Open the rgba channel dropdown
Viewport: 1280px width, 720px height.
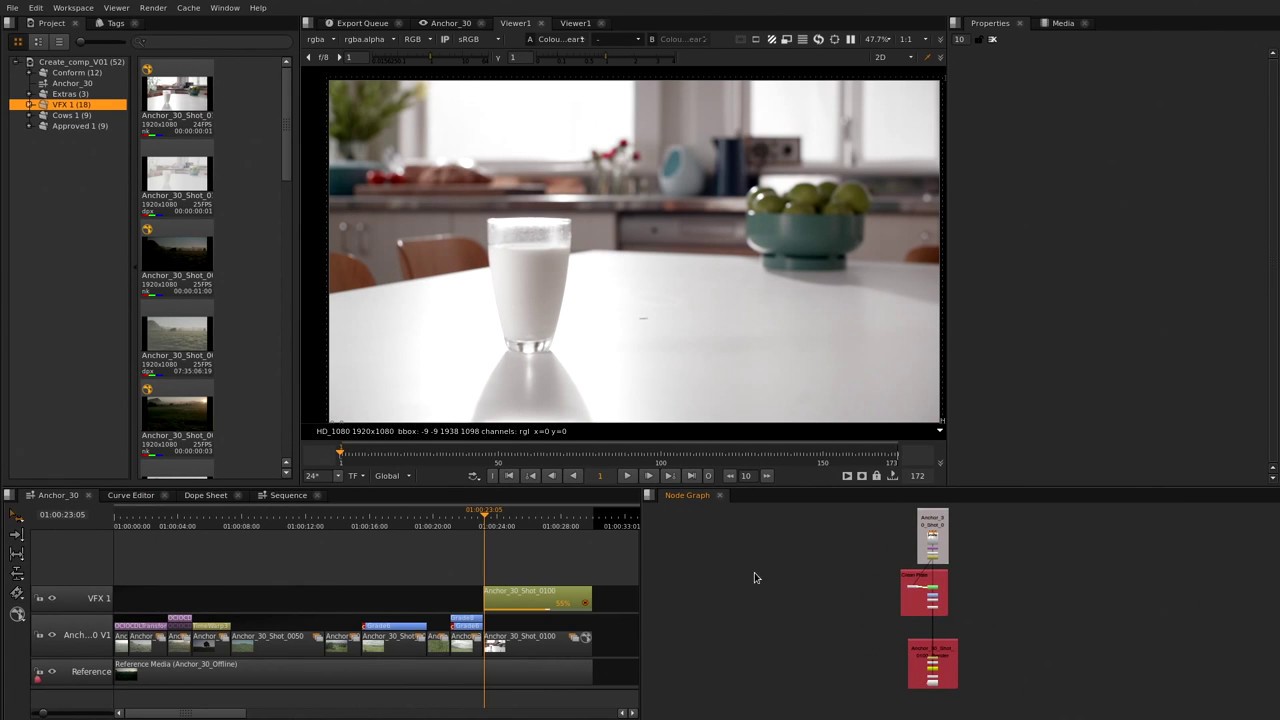(321, 39)
